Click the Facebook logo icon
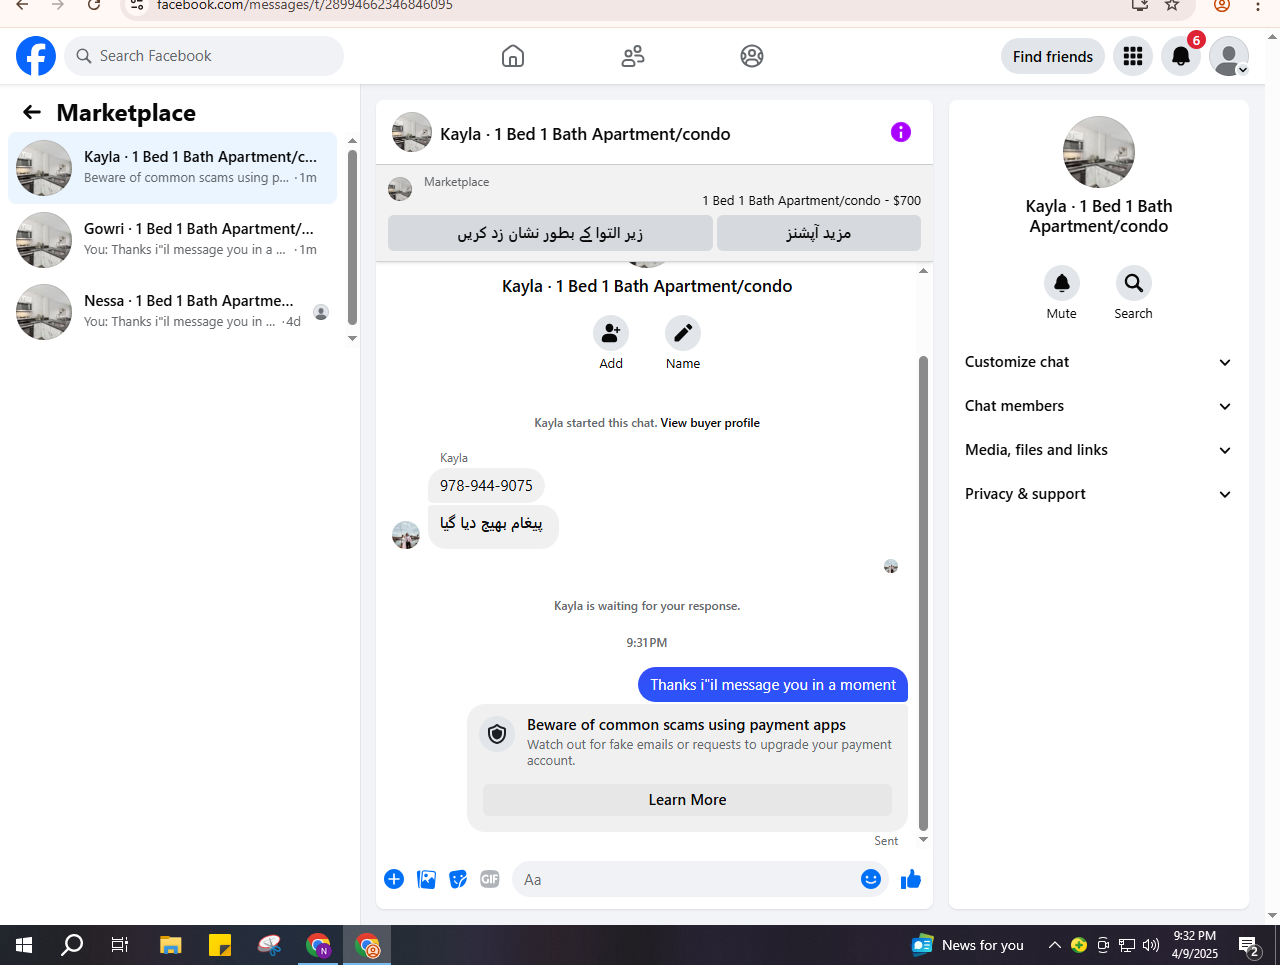This screenshot has width=1280, height=965. pyautogui.click(x=36, y=56)
